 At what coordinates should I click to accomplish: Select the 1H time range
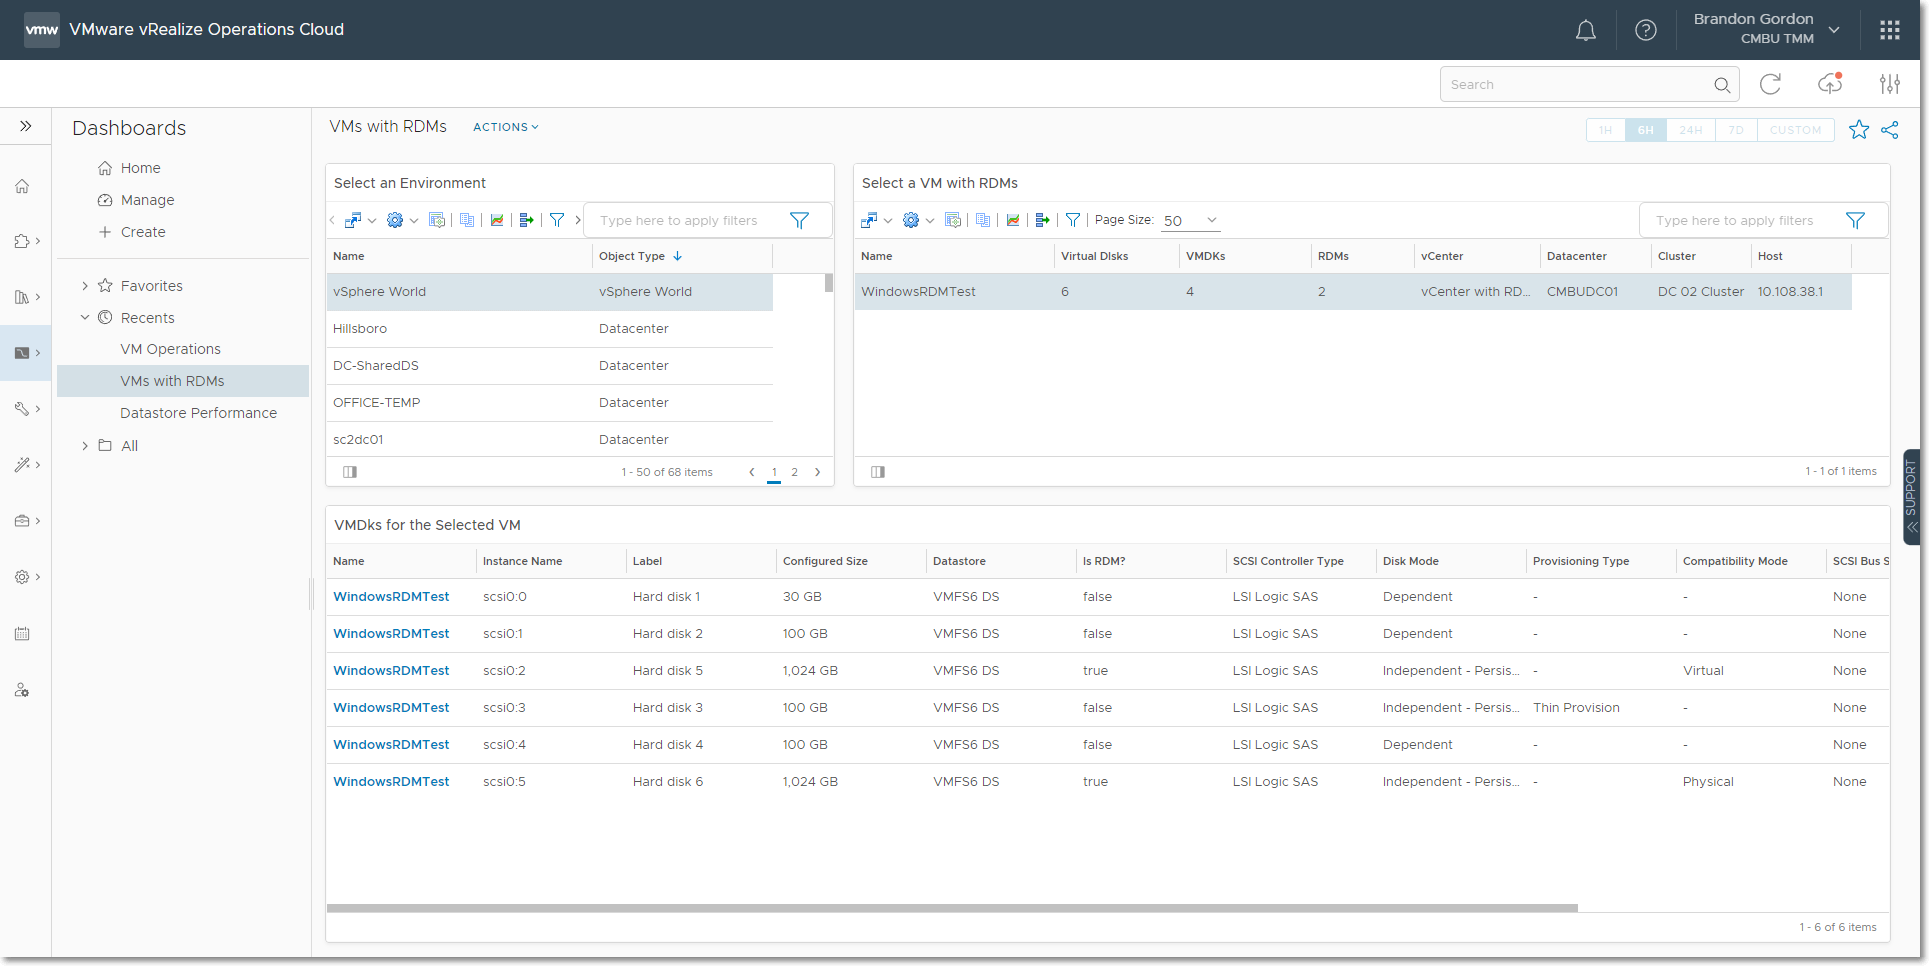point(1606,130)
